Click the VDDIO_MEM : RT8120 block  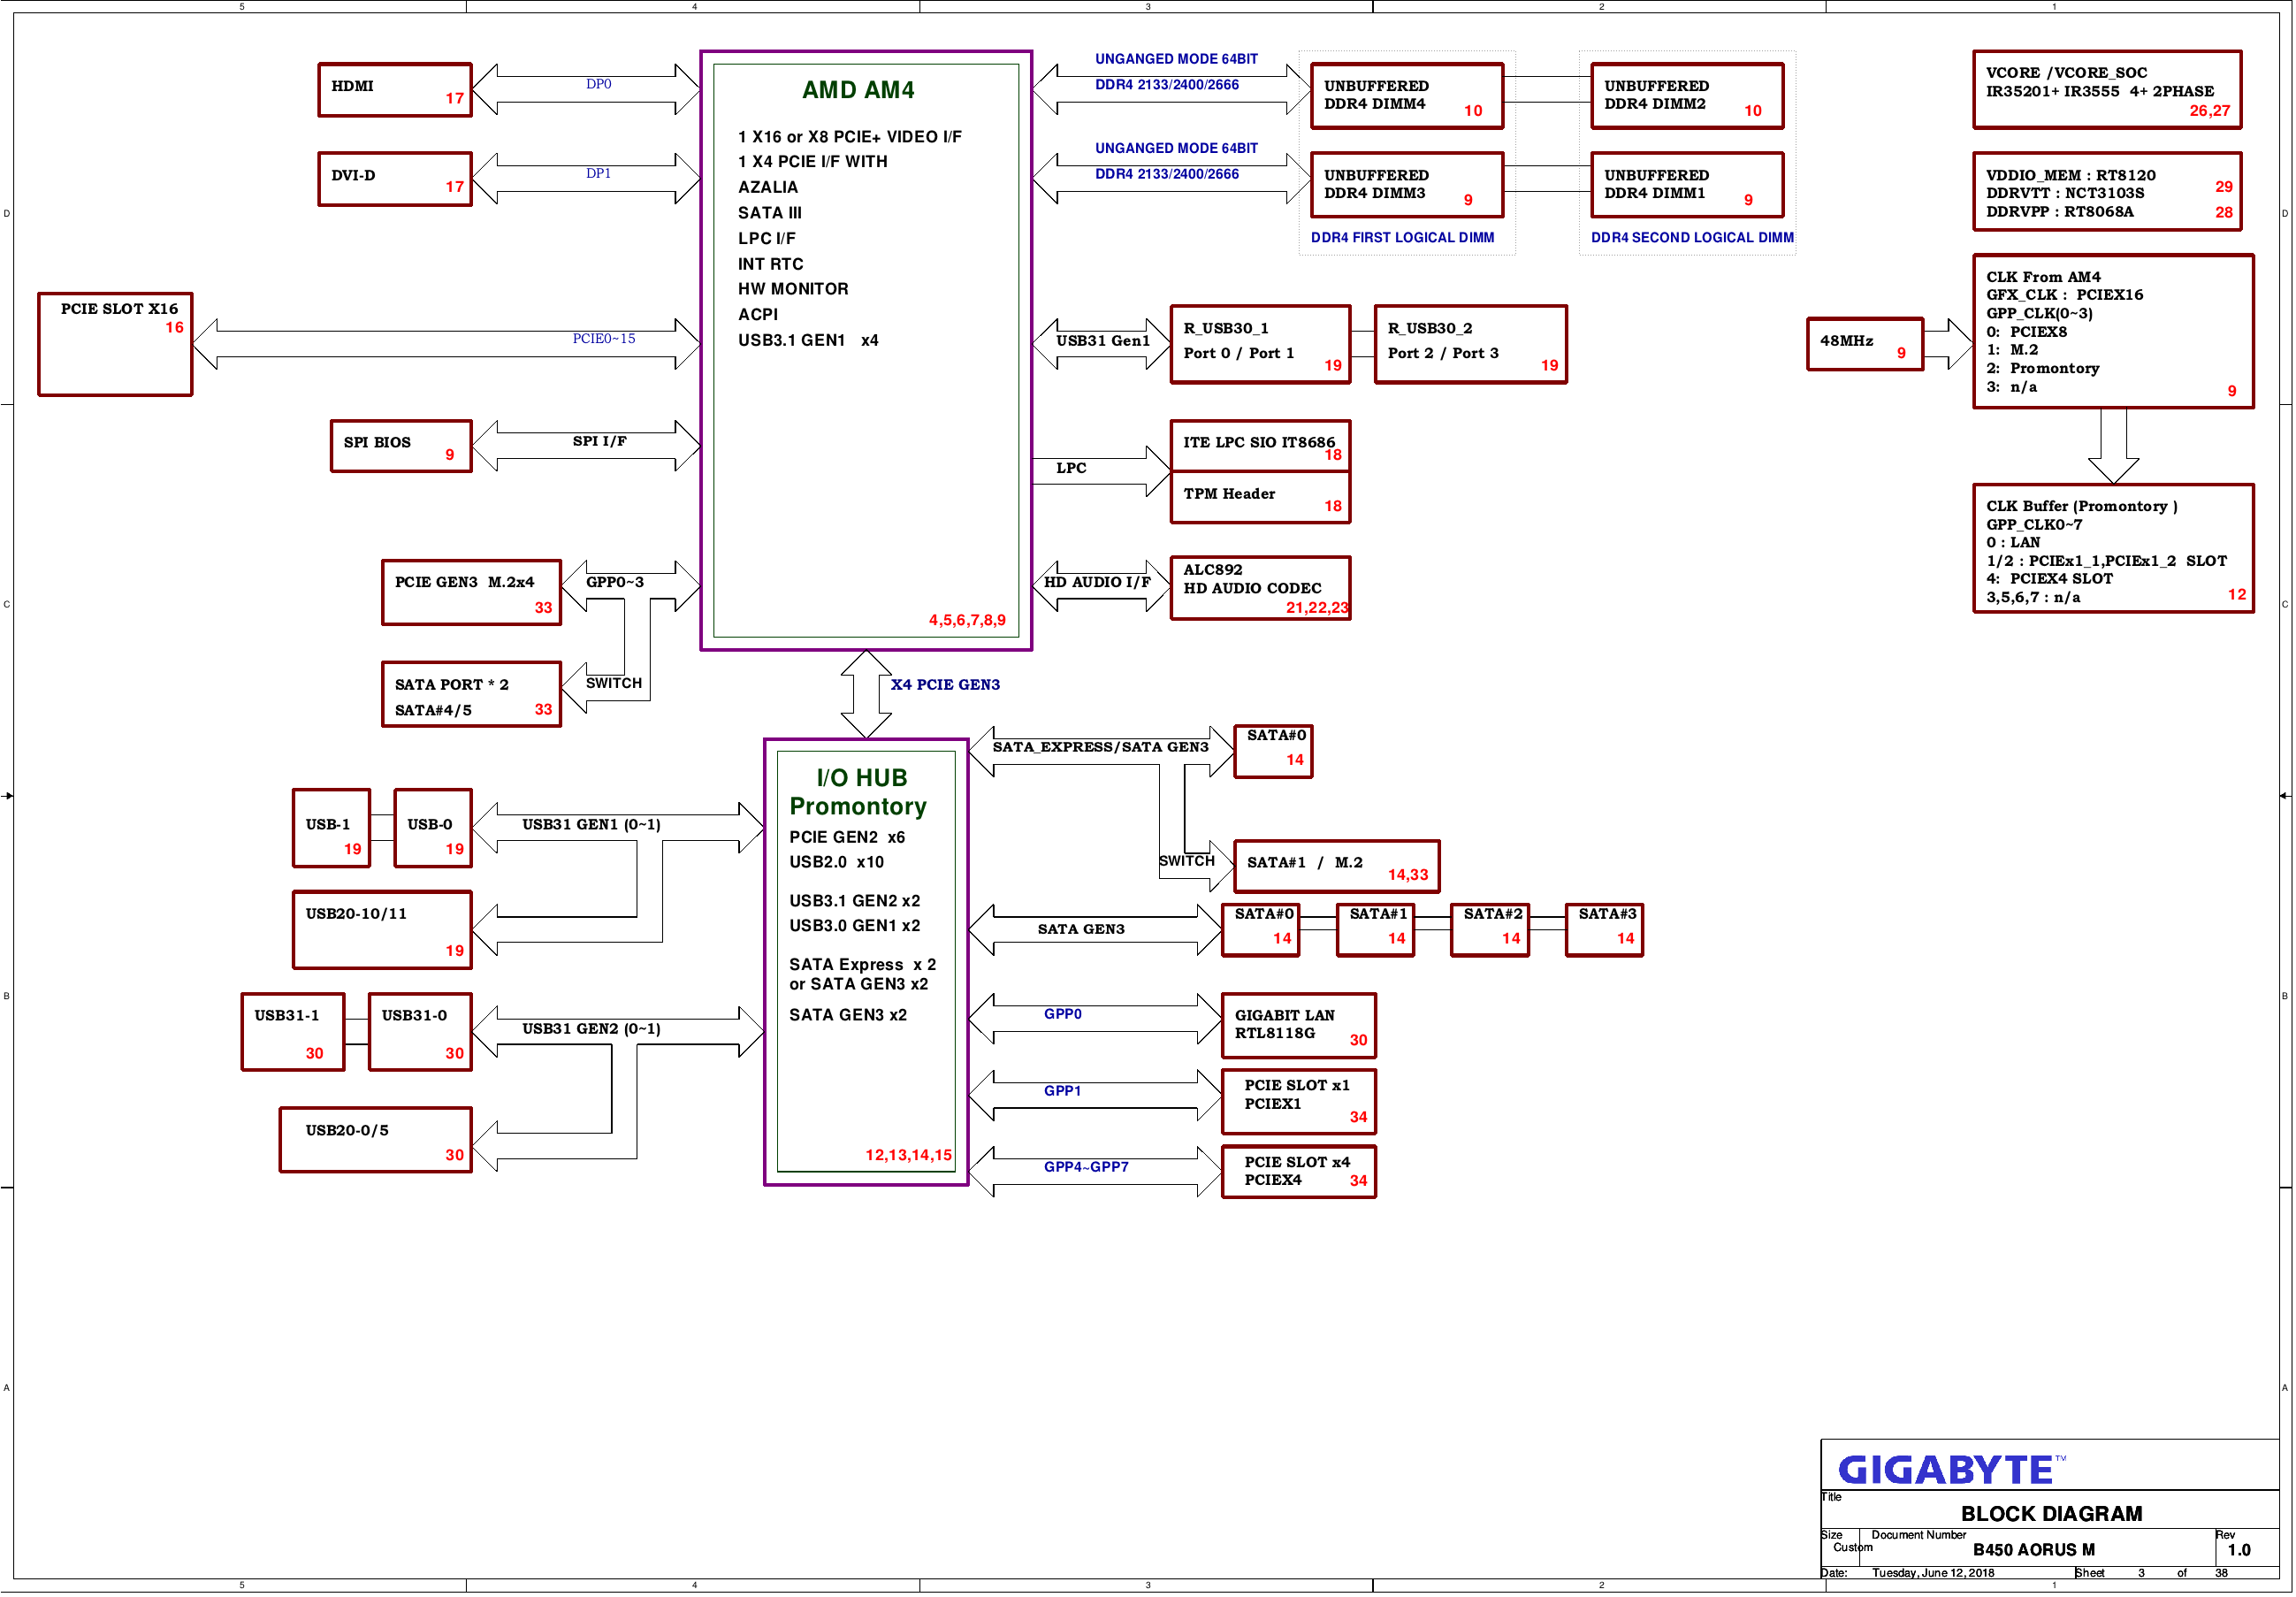pos(2107,191)
